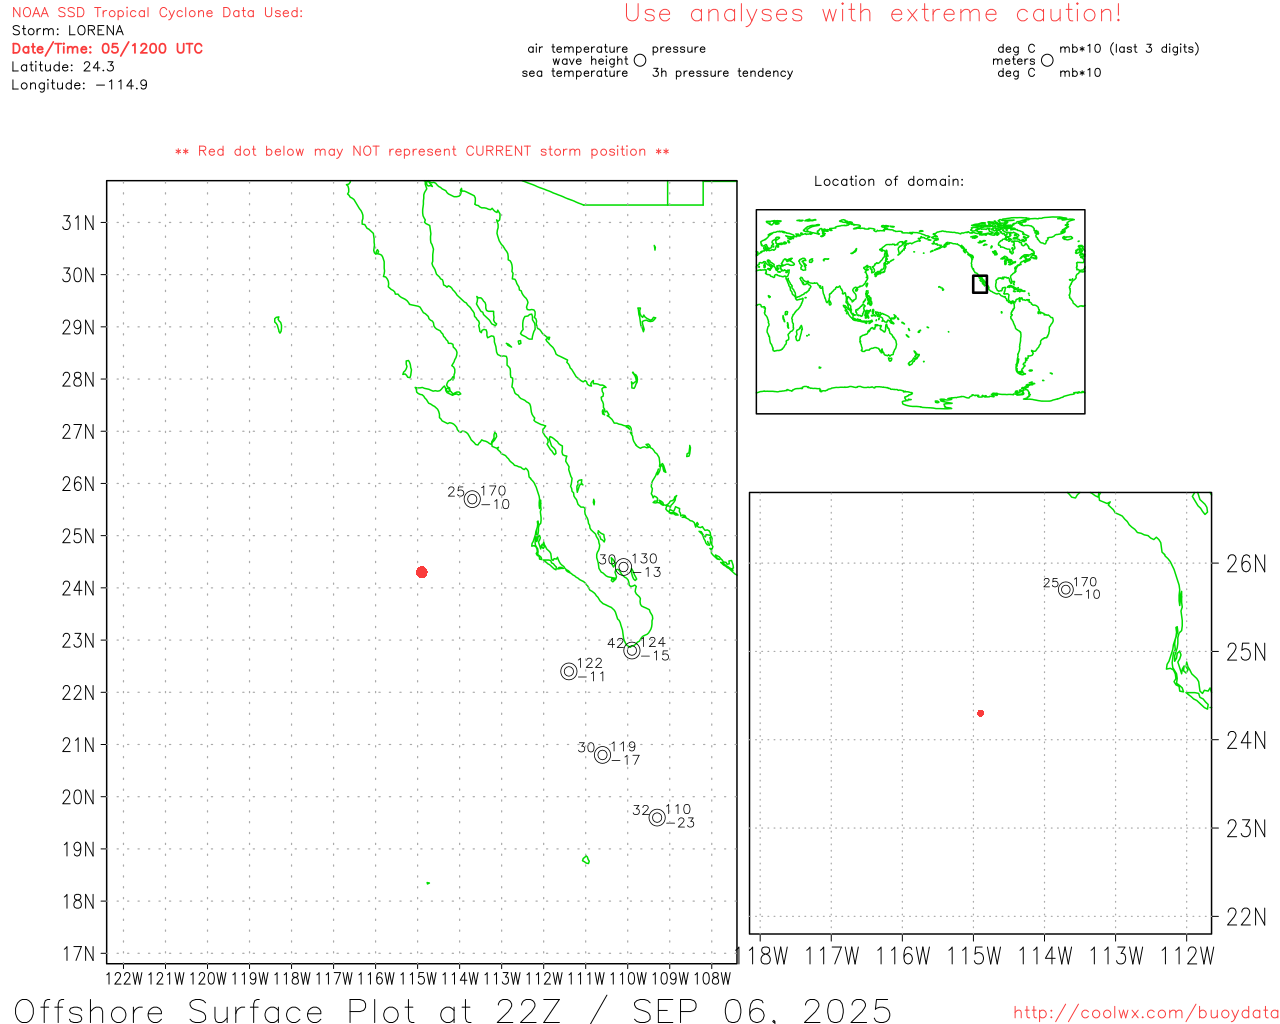Click 'NOAA SSD Tropical Cyclone Data Used:' header

tap(157, 13)
